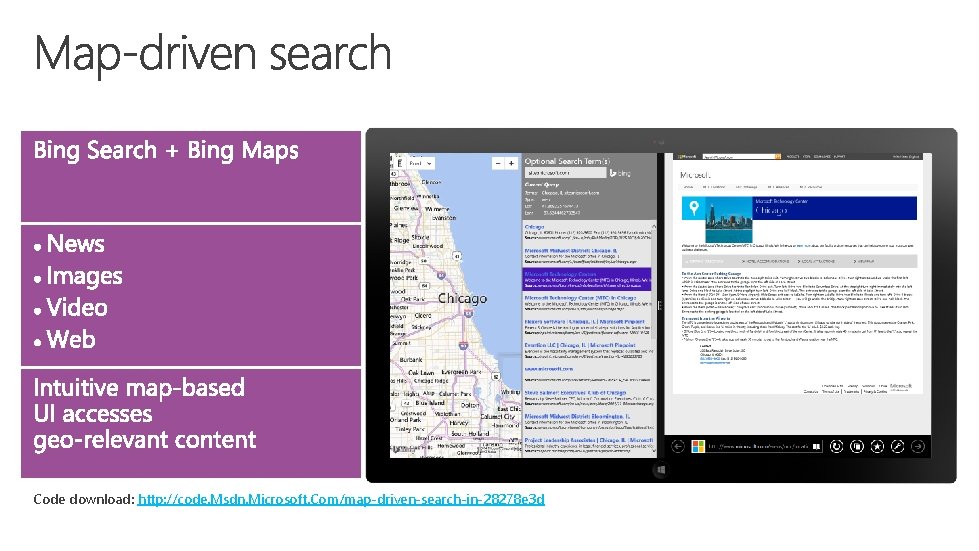
Task: Open 'Microsoft Midwest District: Chicago, IL' result
Action: coord(571,250)
